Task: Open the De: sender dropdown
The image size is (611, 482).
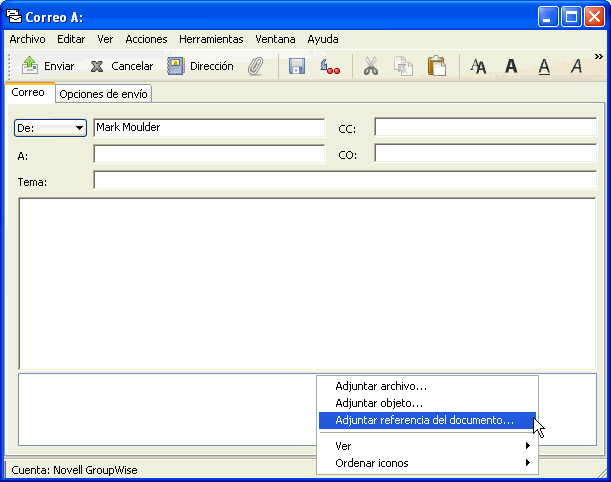Action: click(51, 128)
